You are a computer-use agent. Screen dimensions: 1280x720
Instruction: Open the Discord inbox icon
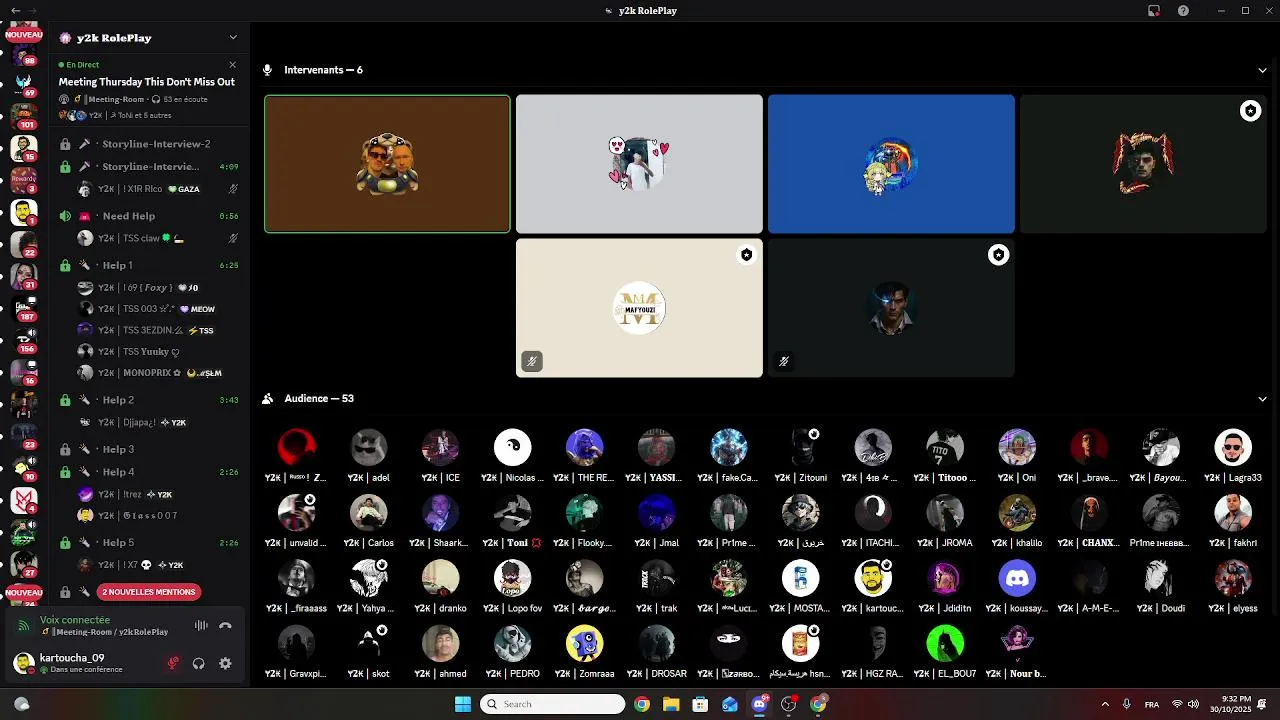(1153, 11)
